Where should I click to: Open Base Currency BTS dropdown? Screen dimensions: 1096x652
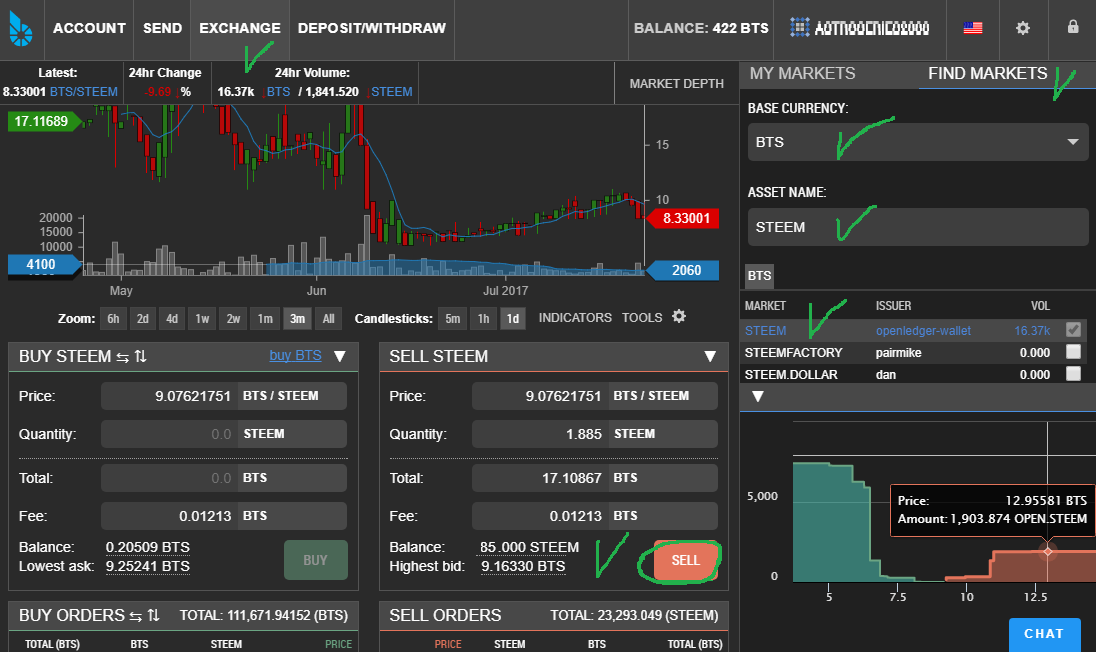918,142
